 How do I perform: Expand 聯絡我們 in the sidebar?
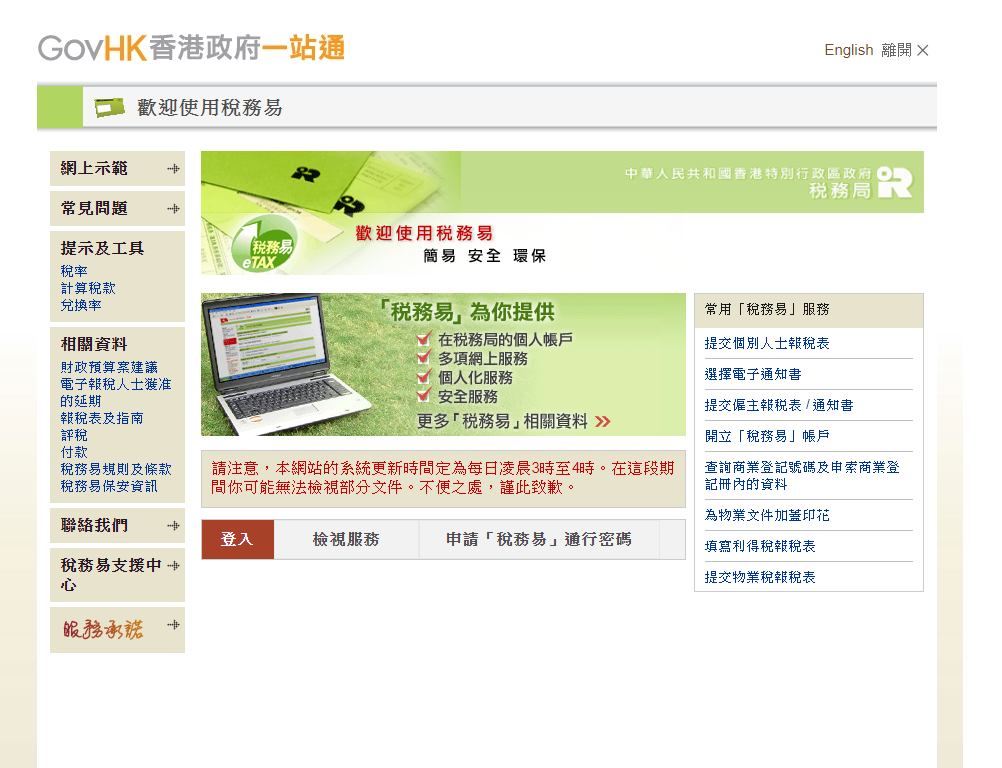(173, 526)
